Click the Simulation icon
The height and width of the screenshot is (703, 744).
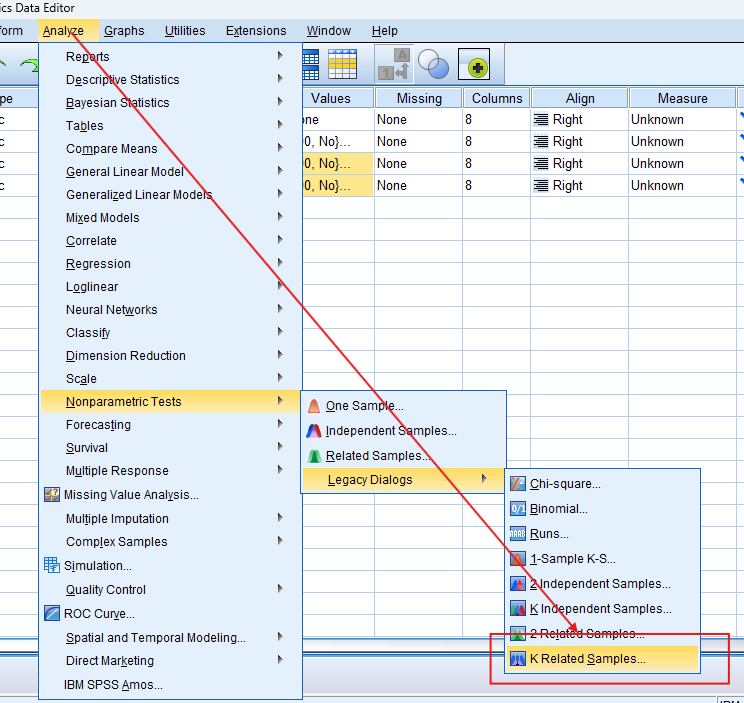[53, 566]
